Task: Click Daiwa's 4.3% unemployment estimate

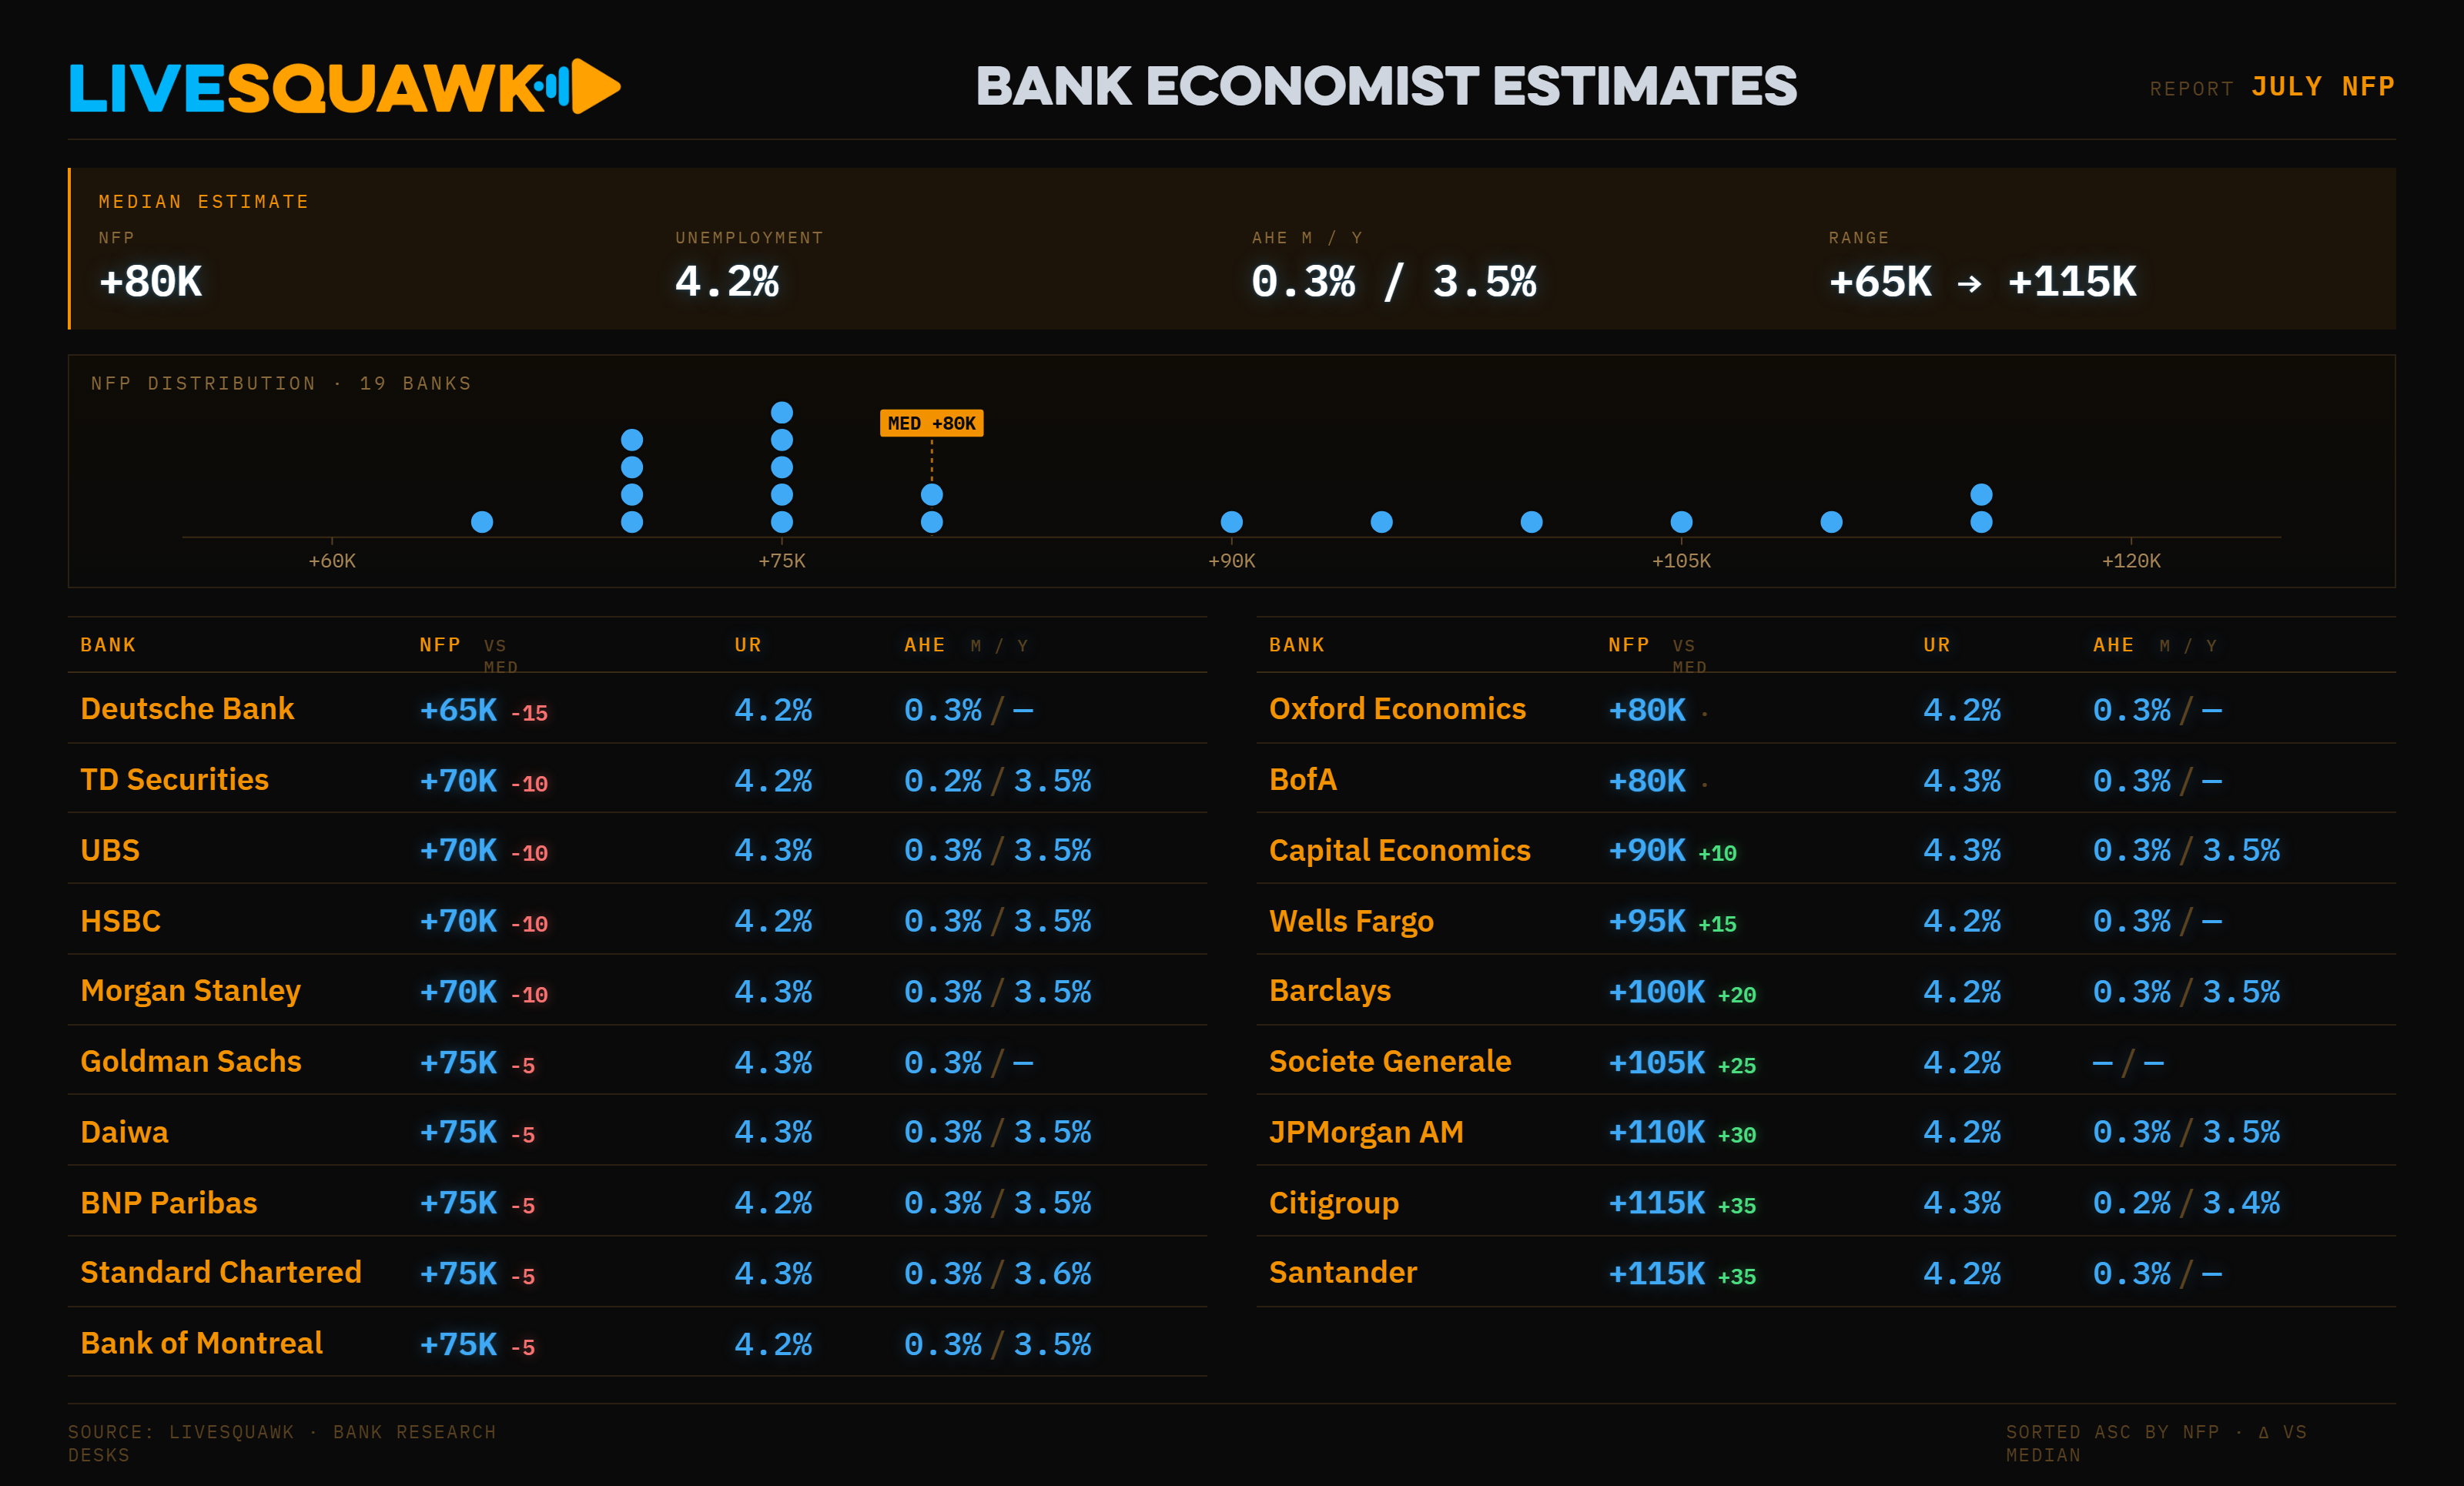Action: point(773,1132)
